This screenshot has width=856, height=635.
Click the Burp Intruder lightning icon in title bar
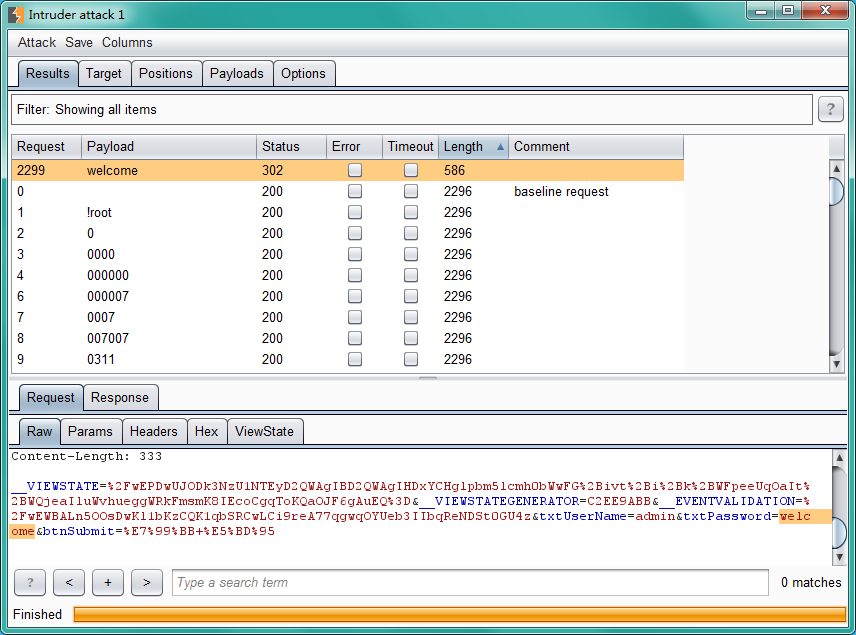click(16, 15)
